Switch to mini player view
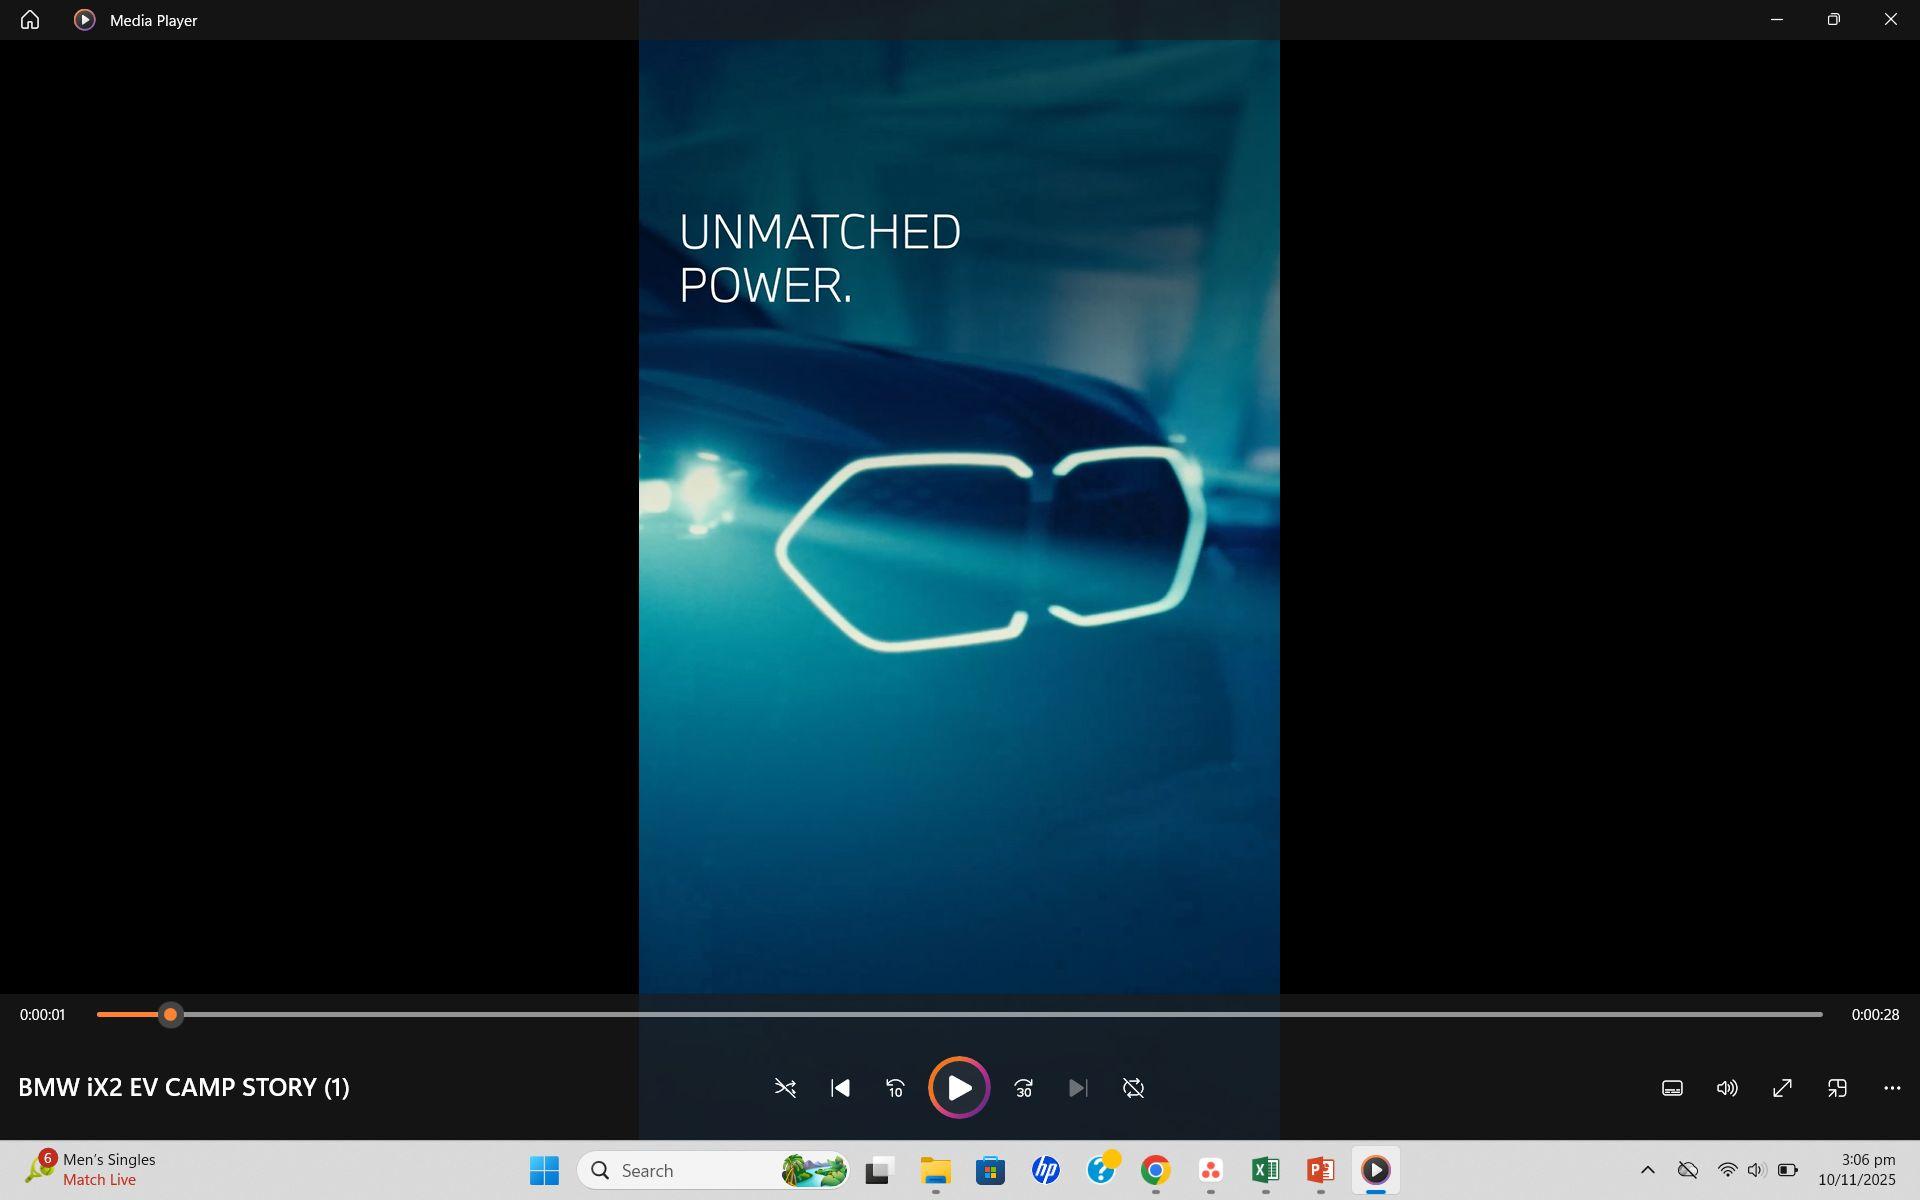 point(1837,1088)
